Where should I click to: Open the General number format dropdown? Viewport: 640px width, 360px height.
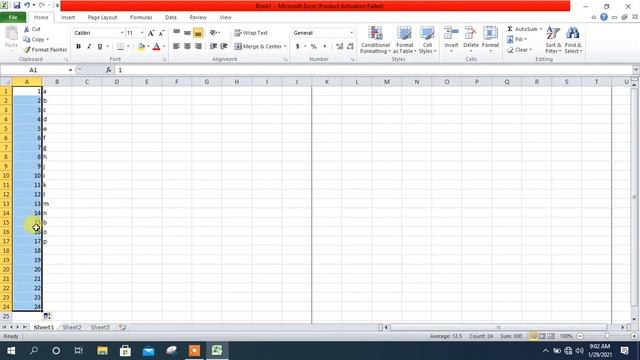pyautogui.click(x=351, y=33)
